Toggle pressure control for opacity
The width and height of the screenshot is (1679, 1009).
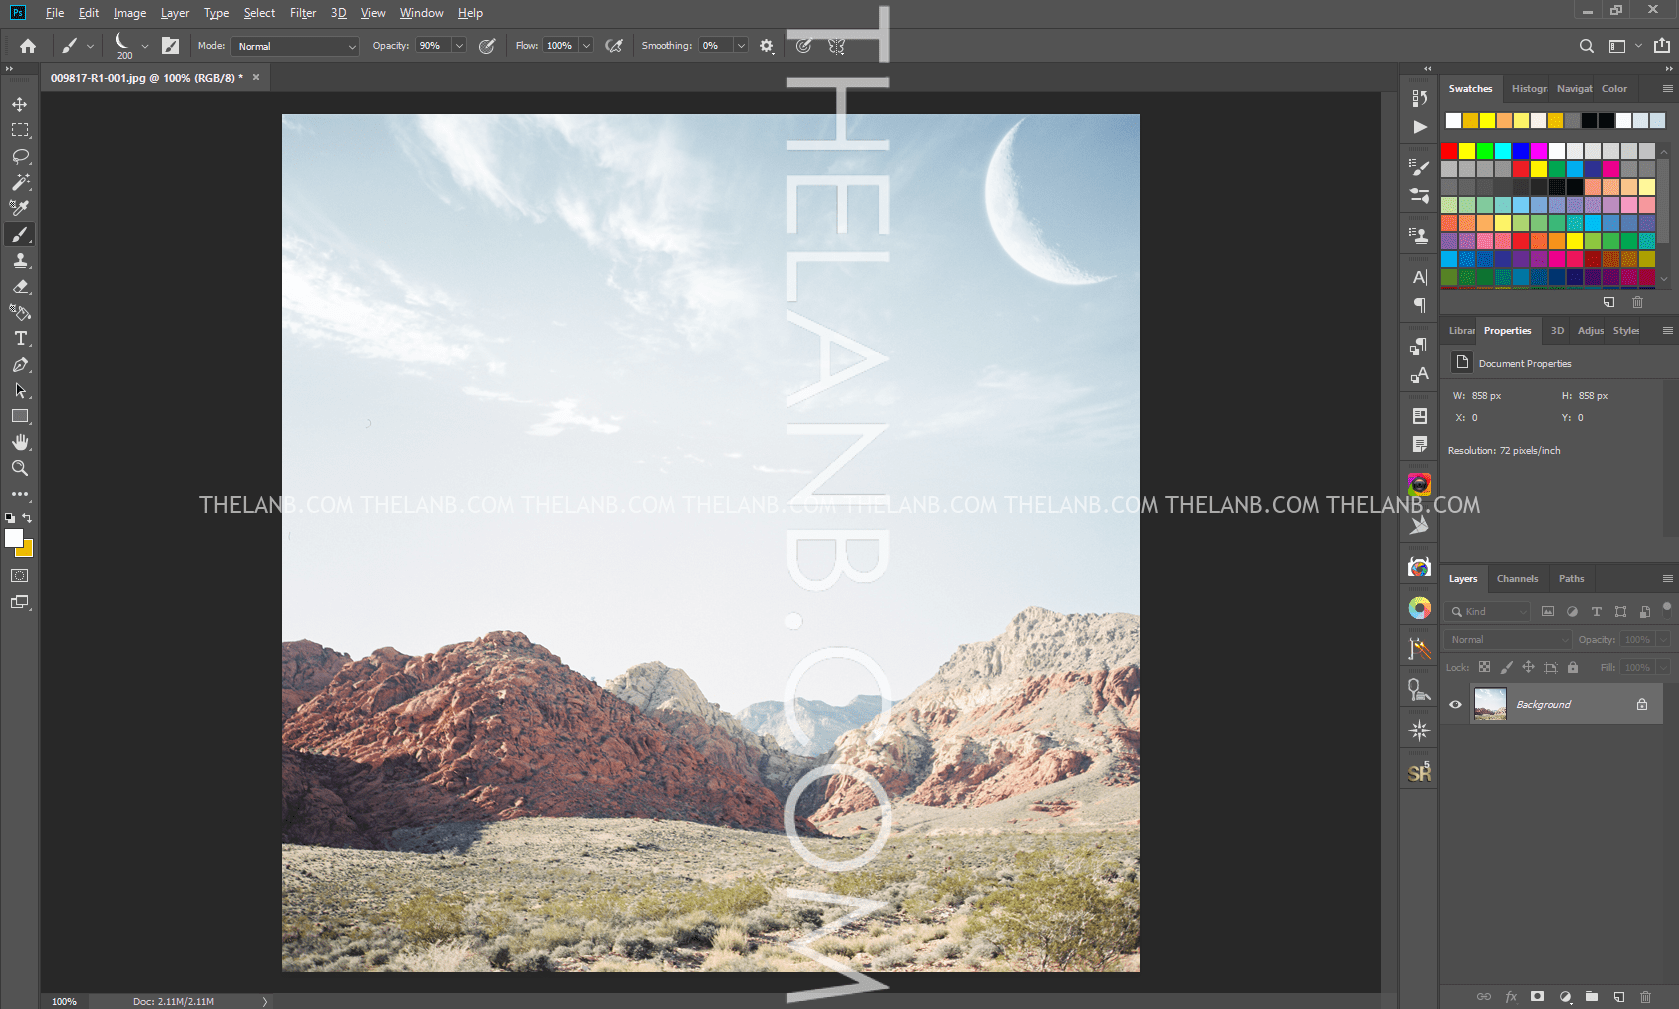coord(487,46)
